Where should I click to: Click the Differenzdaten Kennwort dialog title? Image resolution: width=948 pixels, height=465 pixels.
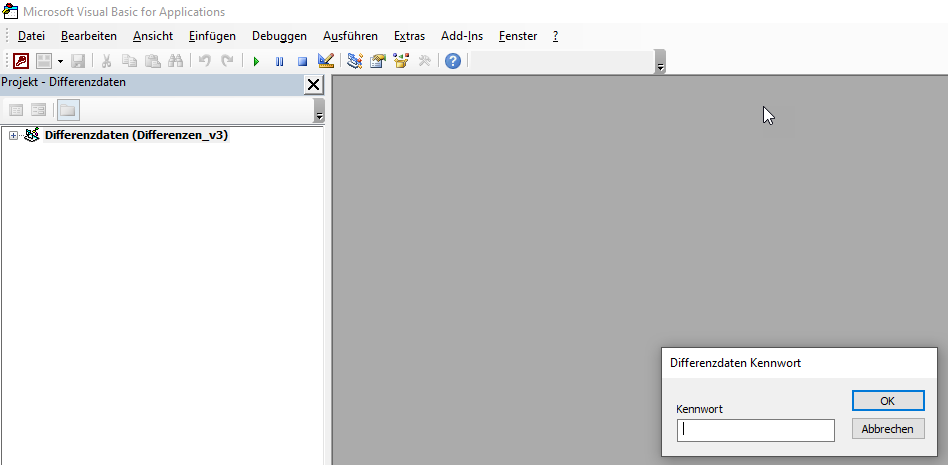(x=735, y=363)
